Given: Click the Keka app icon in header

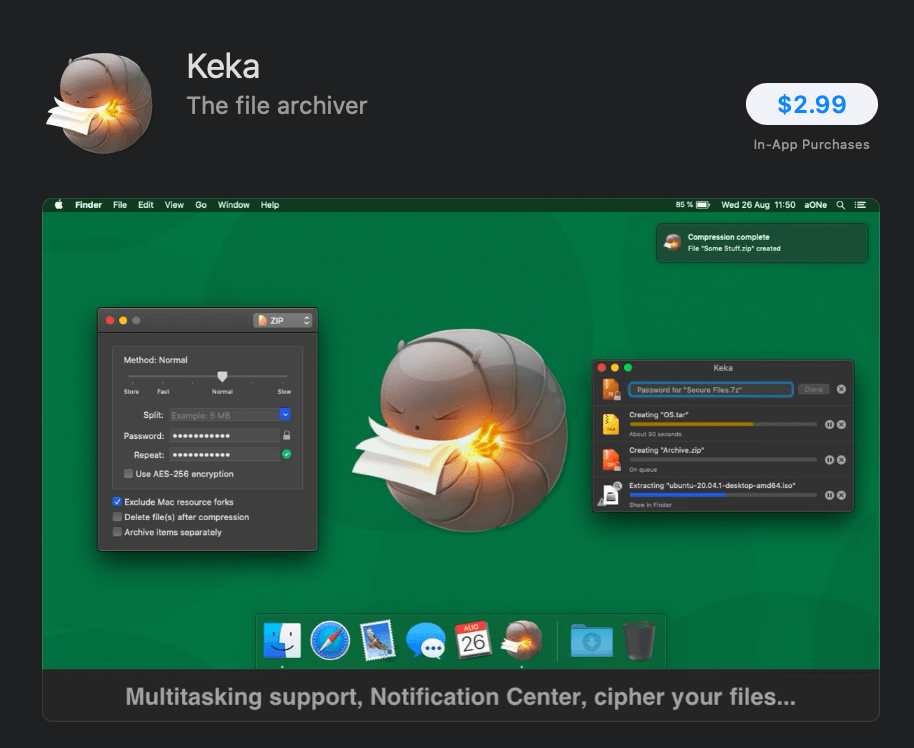Looking at the screenshot, I should [100, 103].
